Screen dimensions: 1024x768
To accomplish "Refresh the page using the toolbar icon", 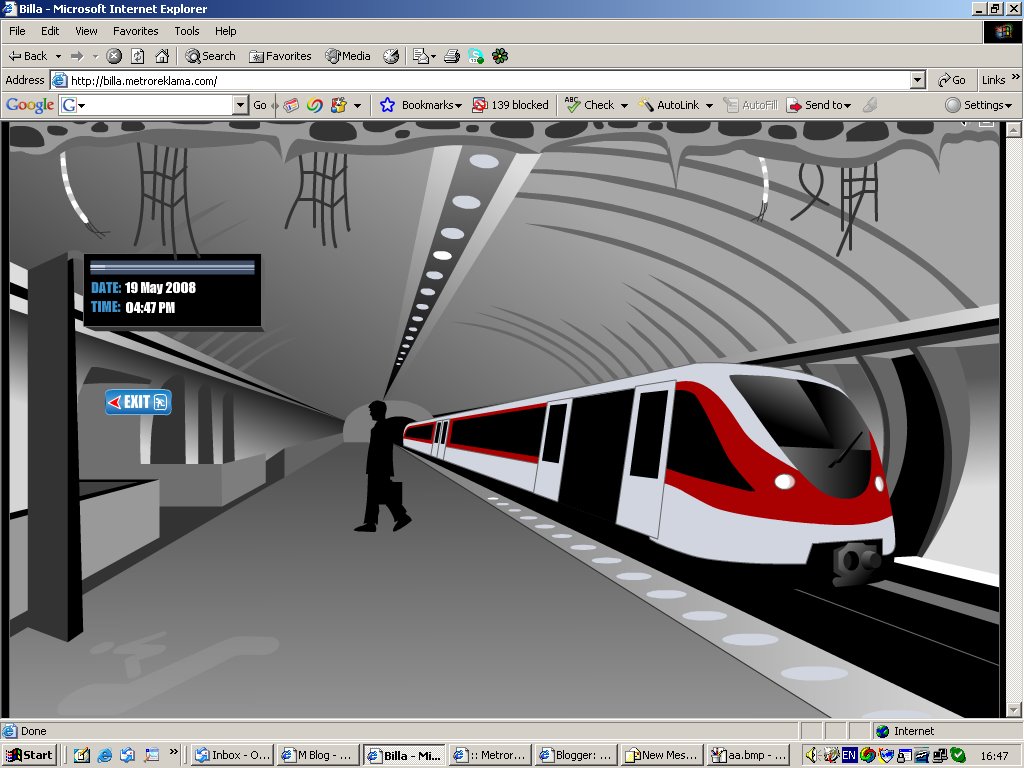I will [138, 56].
